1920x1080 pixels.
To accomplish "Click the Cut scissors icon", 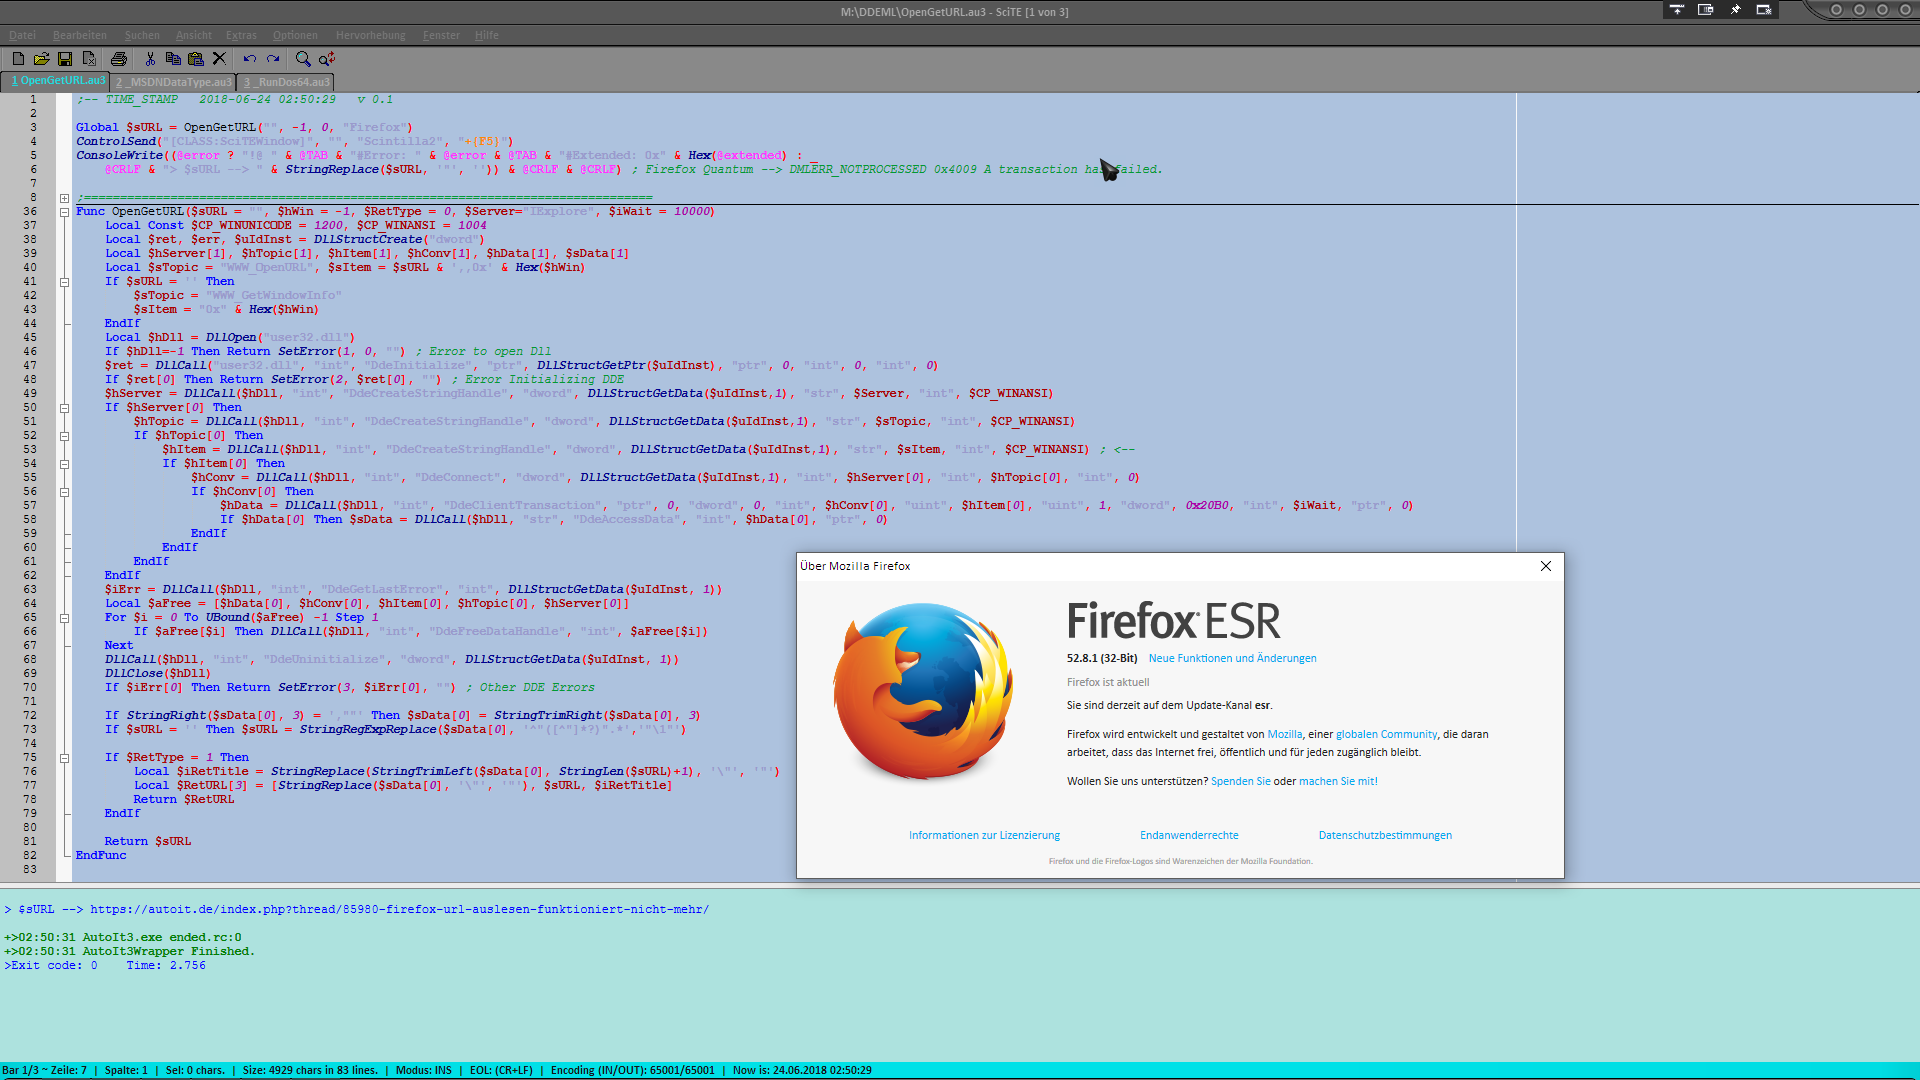I will [x=150, y=59].
